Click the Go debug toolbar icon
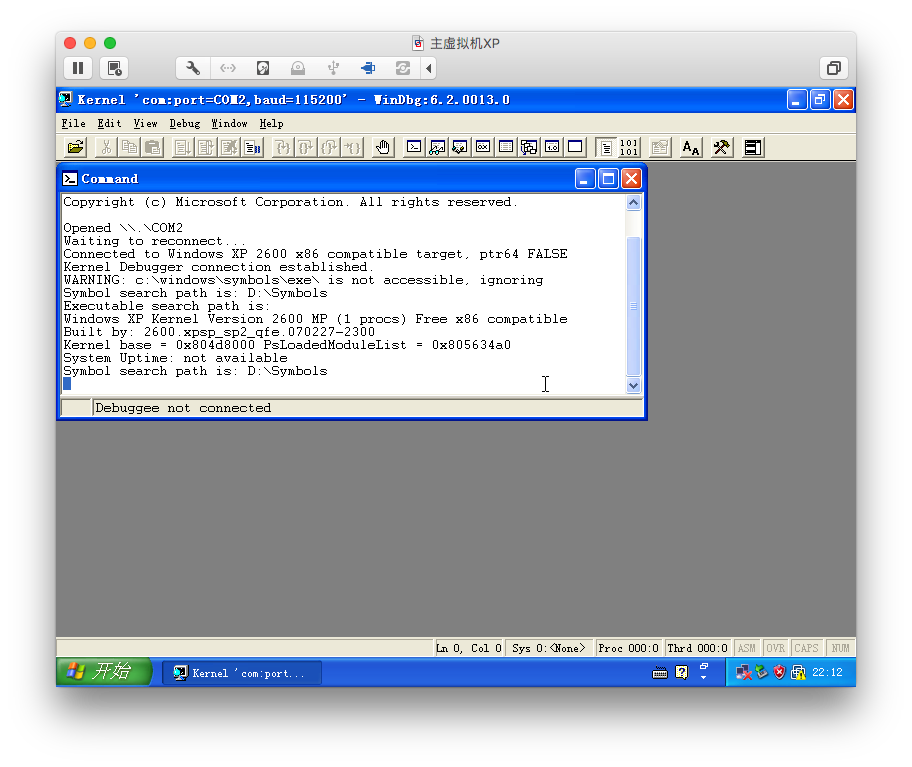The width and height of the screenshot is (912, 767). click(x=183, y=148)
